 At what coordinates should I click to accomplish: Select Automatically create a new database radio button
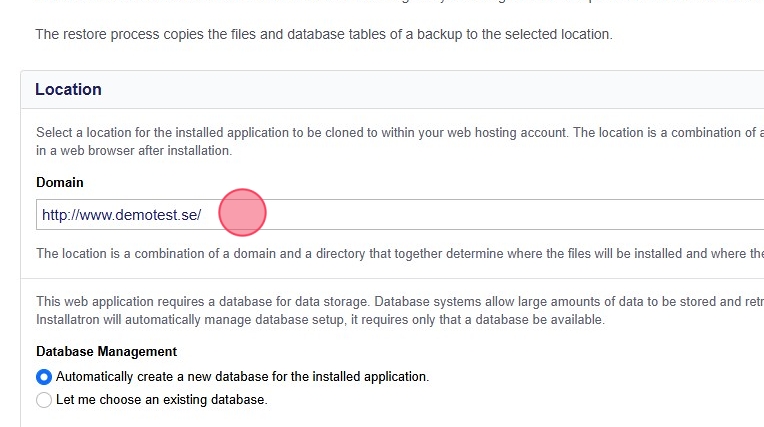tap(44, 377)
